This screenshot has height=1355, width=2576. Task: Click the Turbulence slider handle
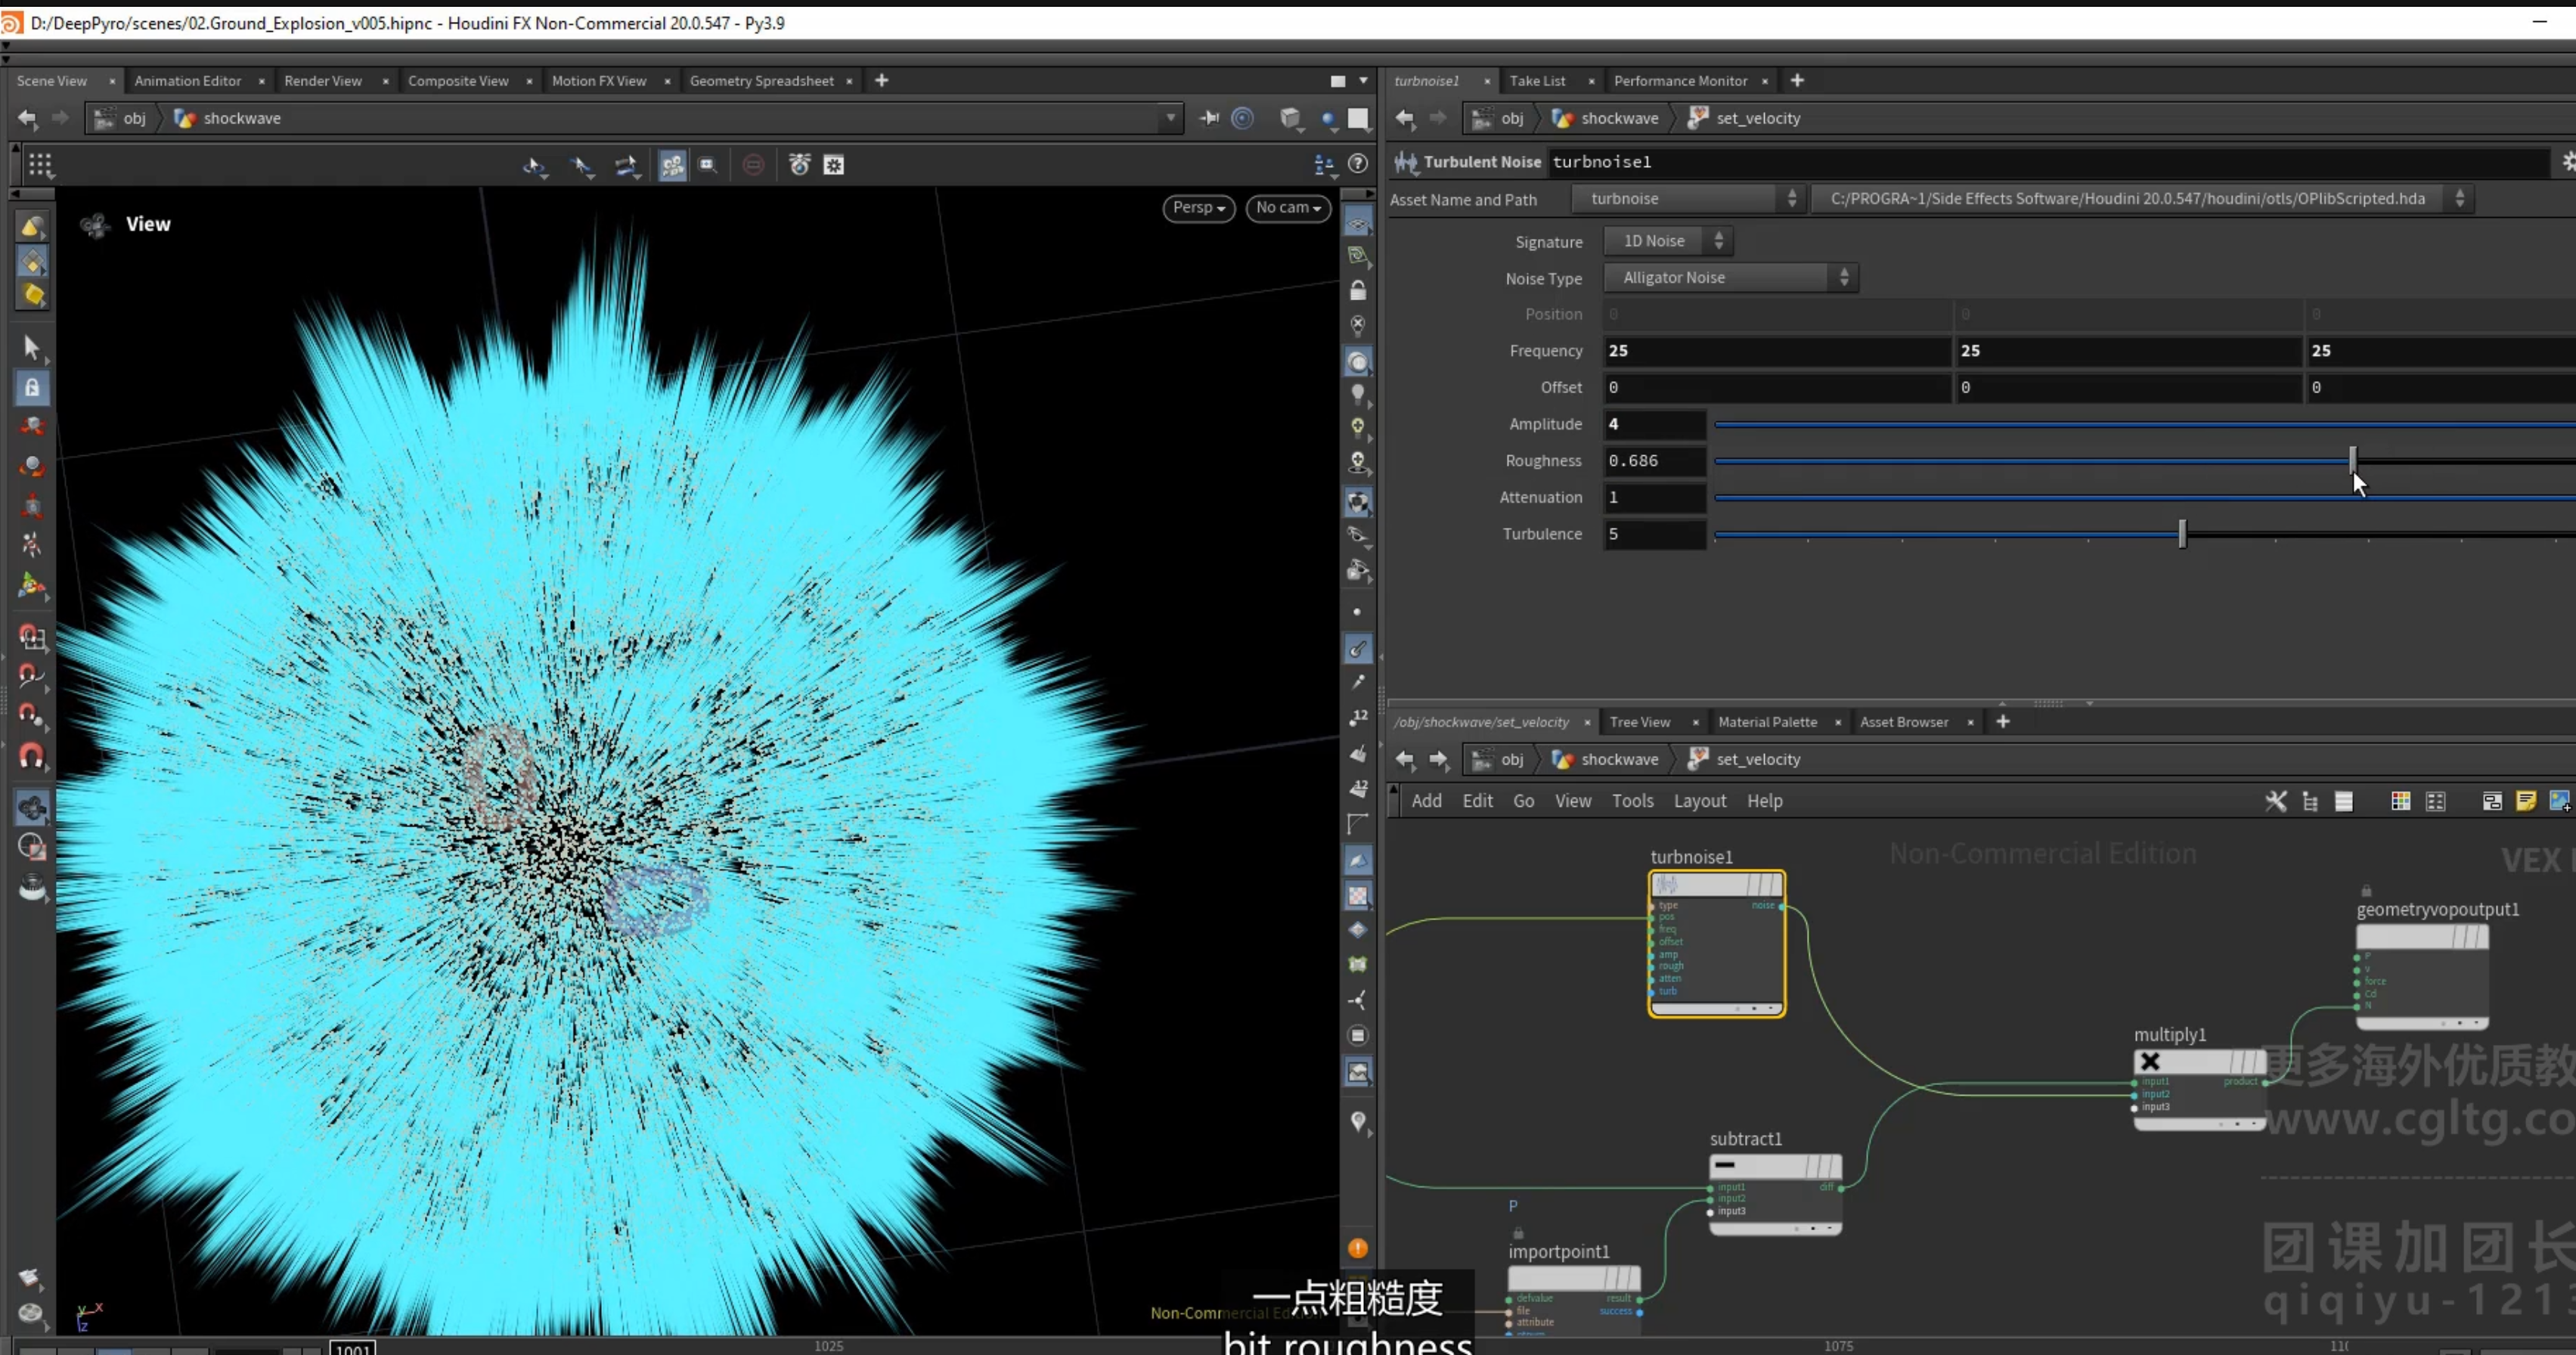(x=2182, y=534)
